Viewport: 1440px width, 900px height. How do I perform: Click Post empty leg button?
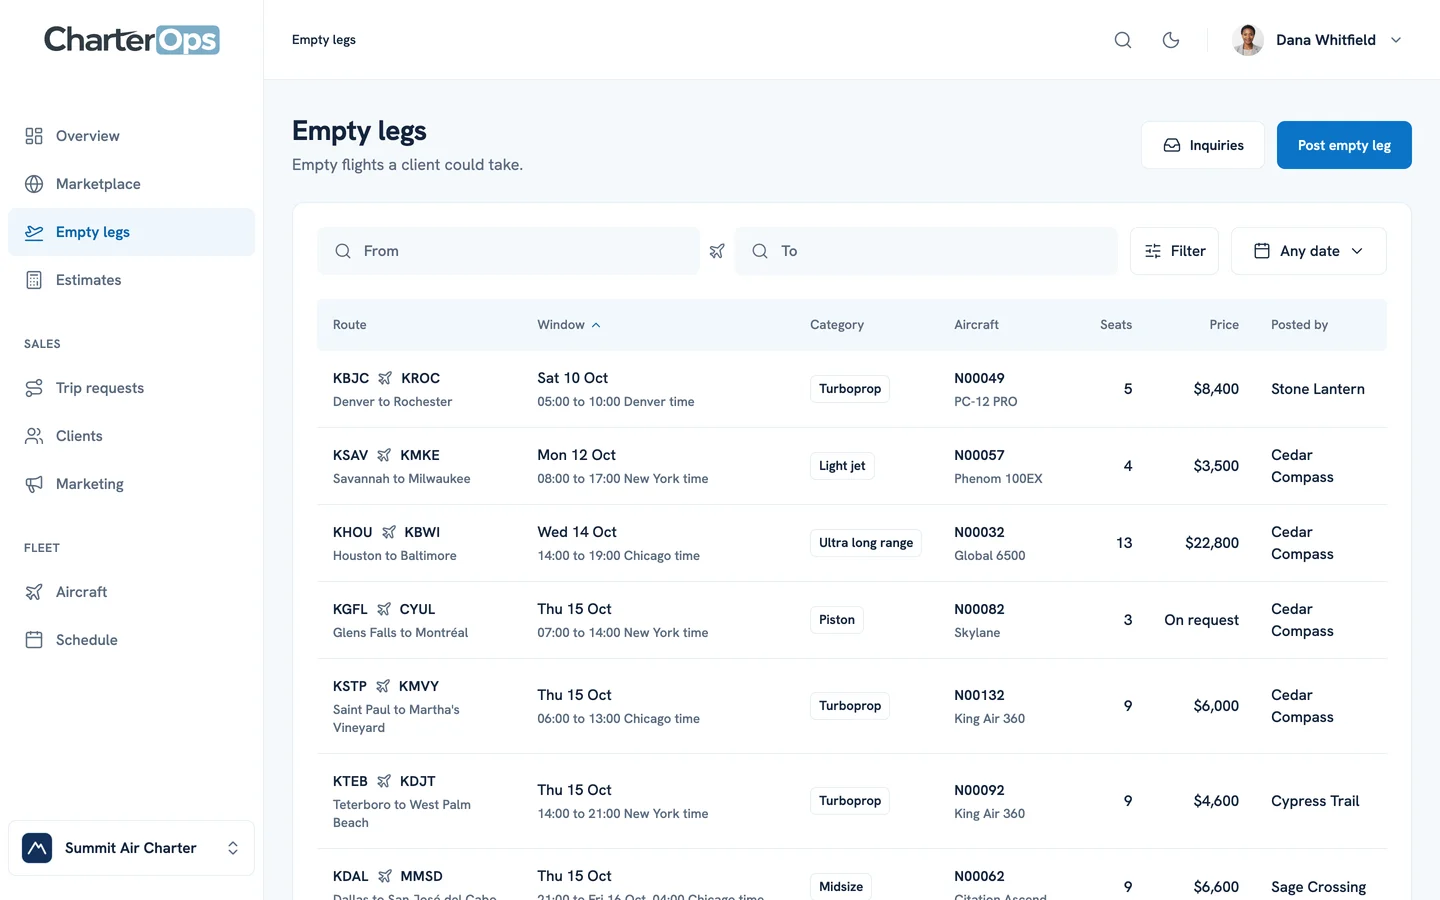pos(1344,145)
